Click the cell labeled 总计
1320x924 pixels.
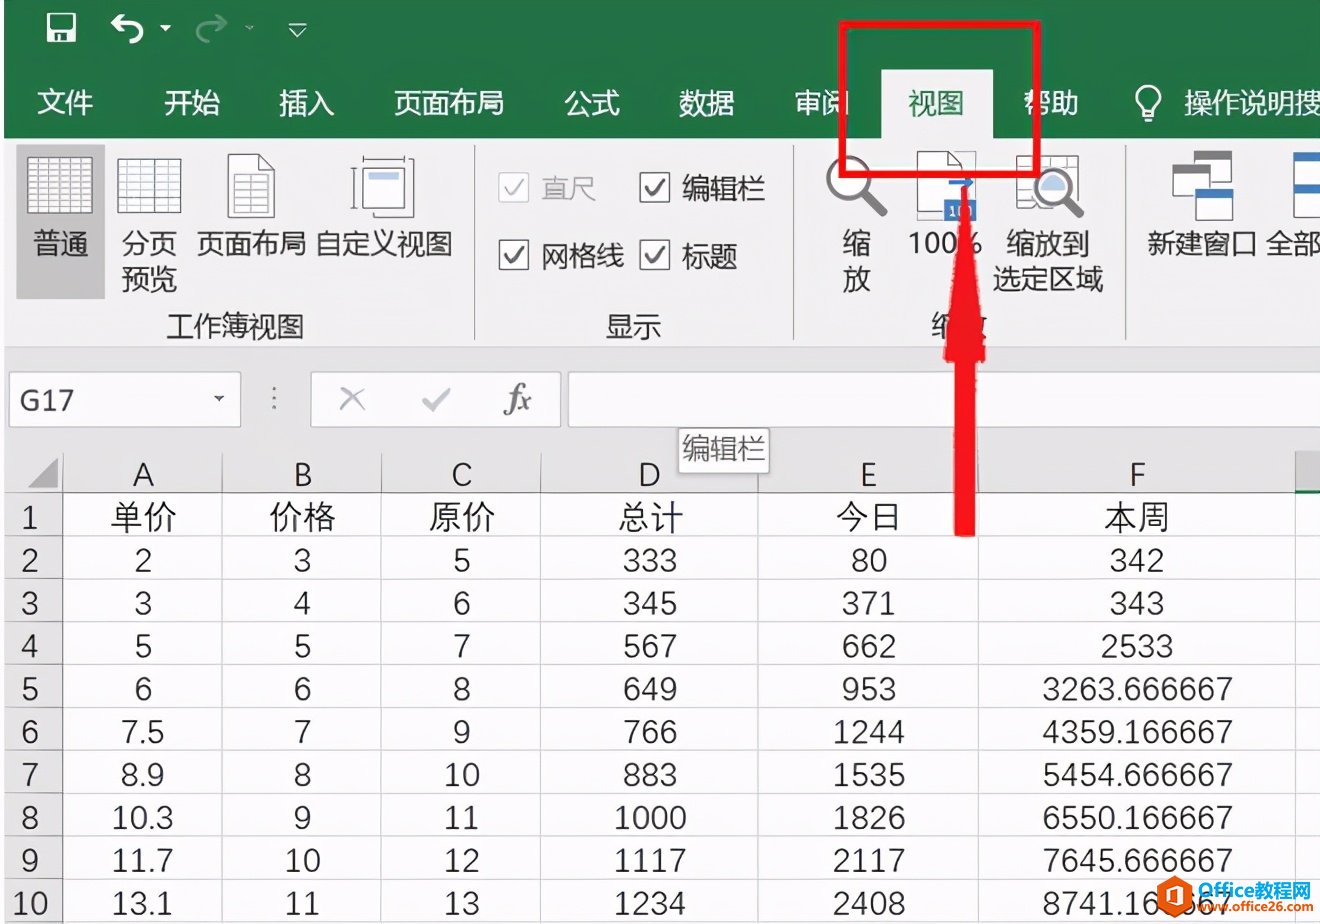click(650, 517)
